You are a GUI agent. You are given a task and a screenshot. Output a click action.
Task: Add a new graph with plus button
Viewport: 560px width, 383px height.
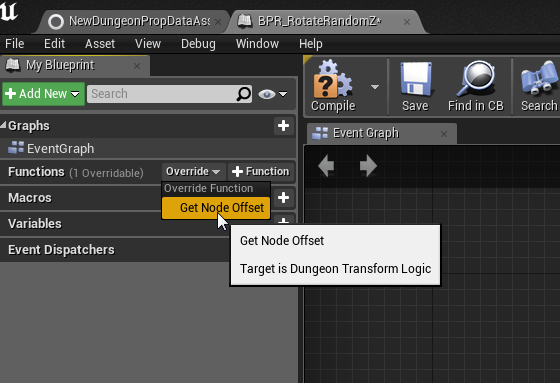pyautogui.click(x=284, y=125)
